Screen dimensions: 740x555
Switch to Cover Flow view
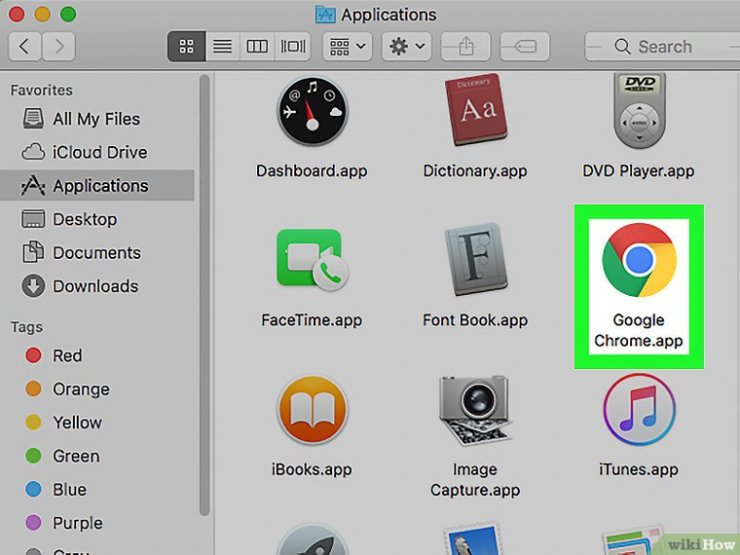[x=293, y=46]
